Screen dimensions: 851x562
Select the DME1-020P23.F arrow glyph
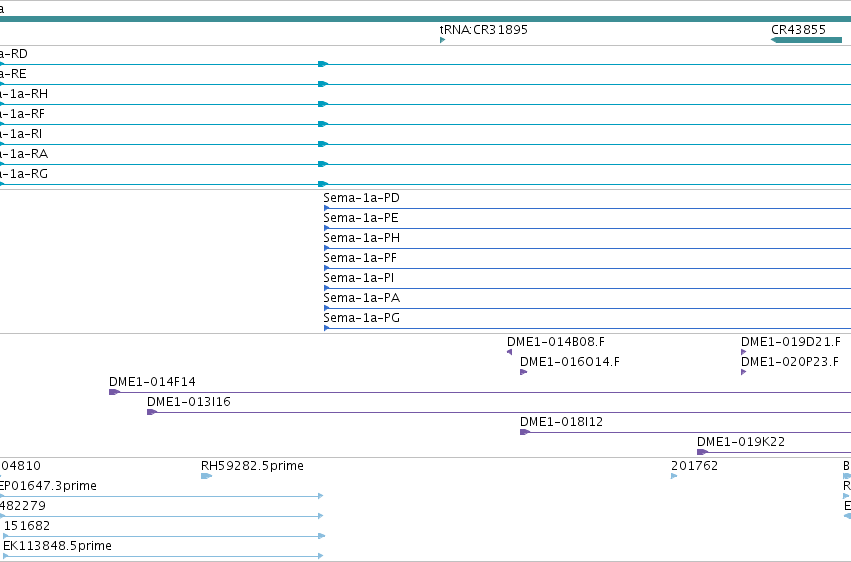[744, 372]
